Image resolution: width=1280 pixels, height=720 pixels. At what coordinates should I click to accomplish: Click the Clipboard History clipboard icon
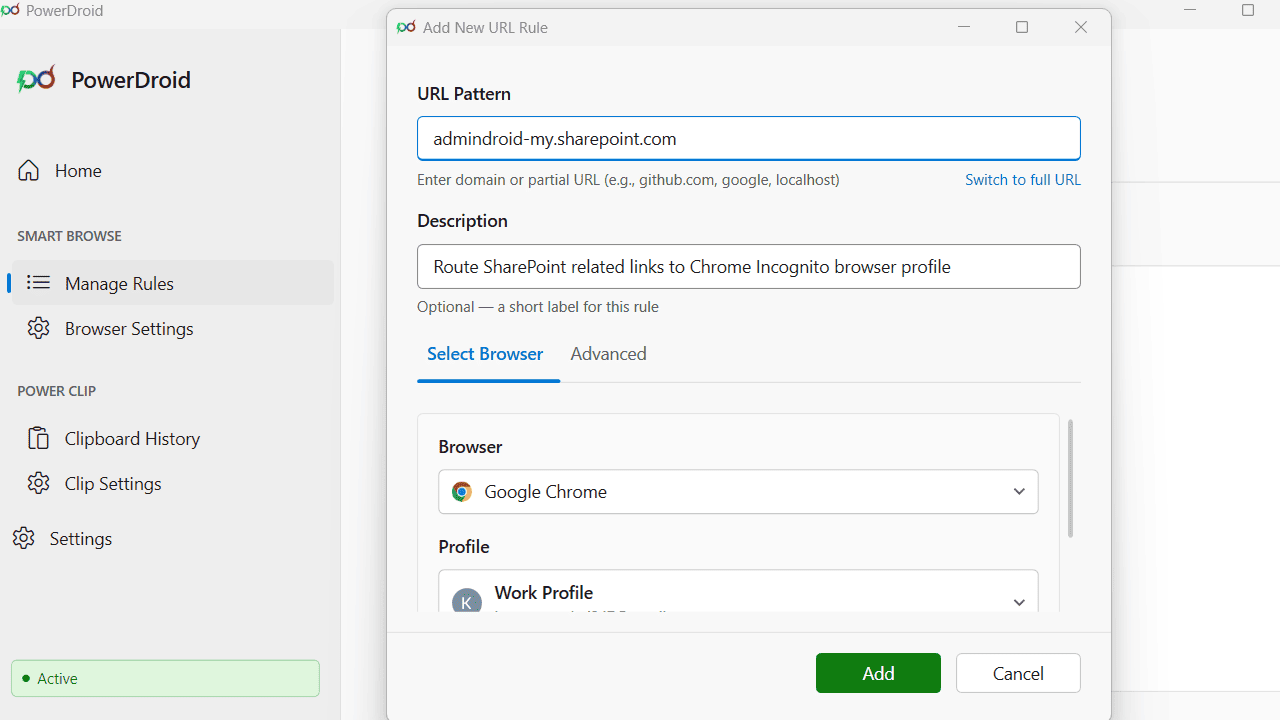(39, 438)
